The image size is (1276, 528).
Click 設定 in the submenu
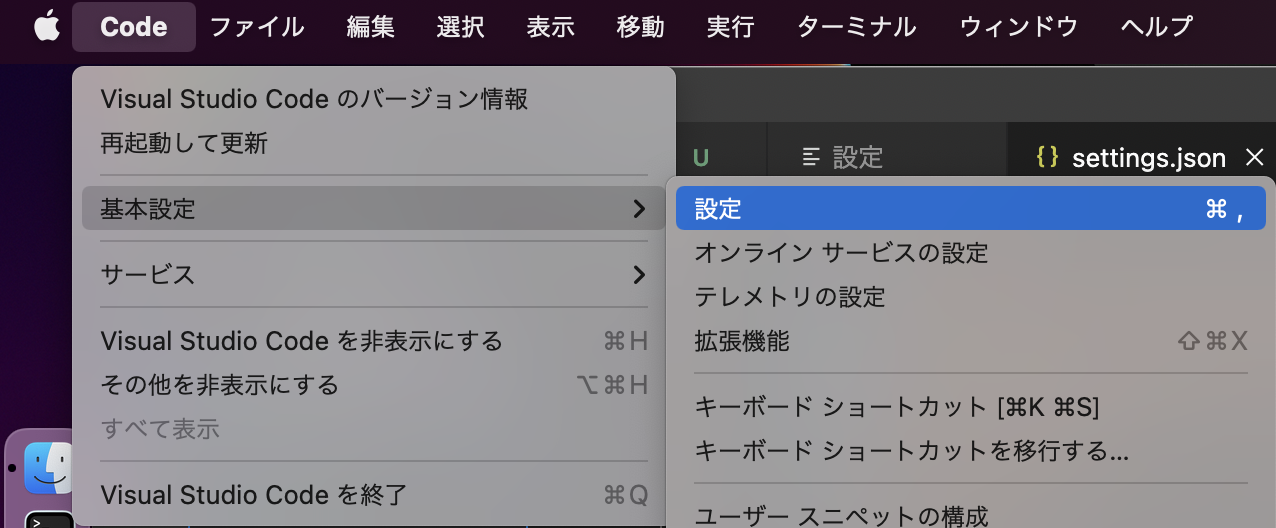(971, 209)
